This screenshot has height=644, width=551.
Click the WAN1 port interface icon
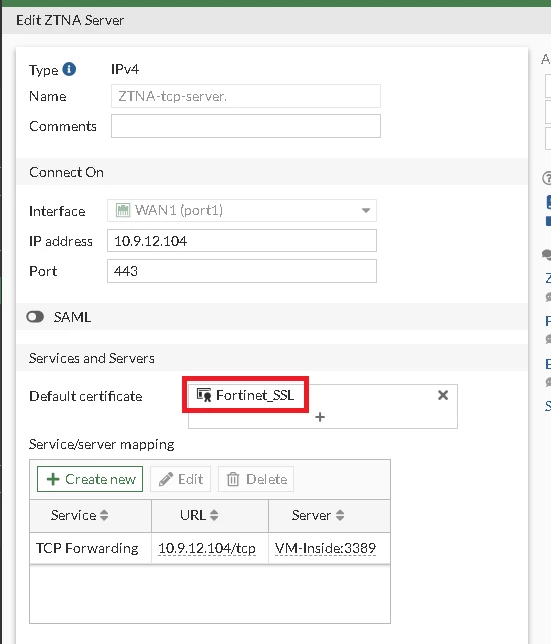pos(123,210)
